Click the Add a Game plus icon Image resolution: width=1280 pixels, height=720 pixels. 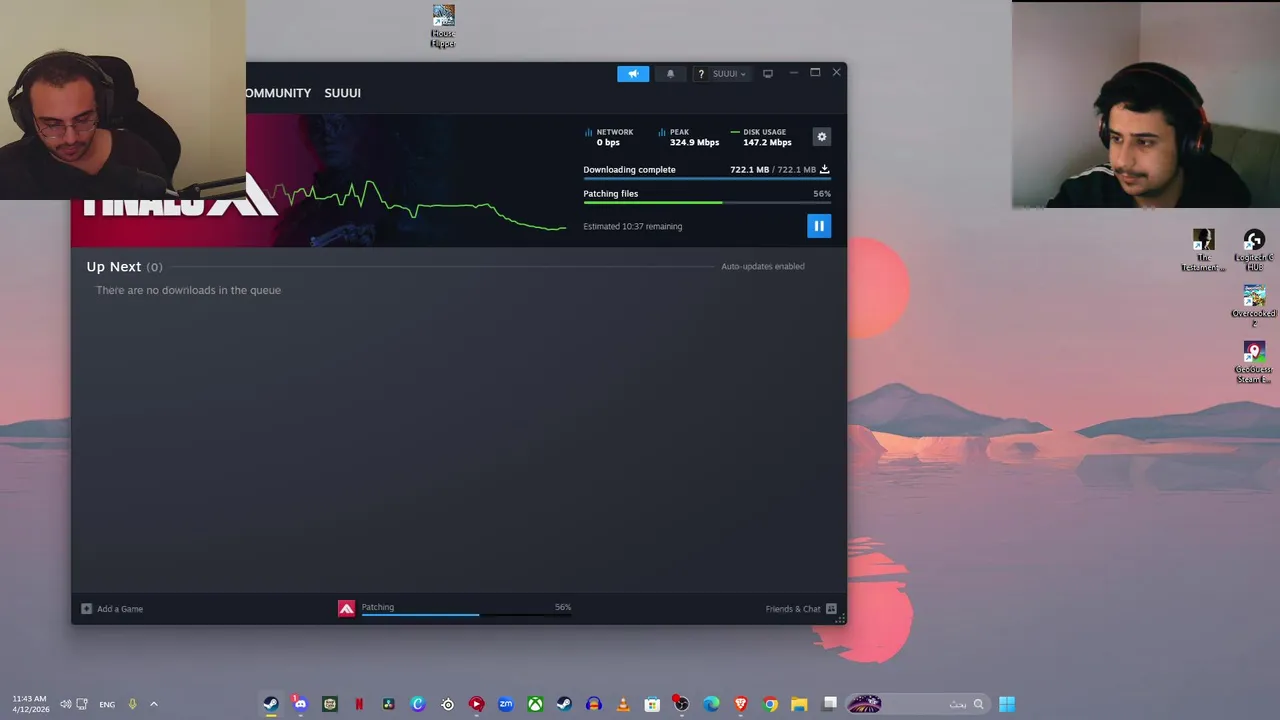[86, 609]
